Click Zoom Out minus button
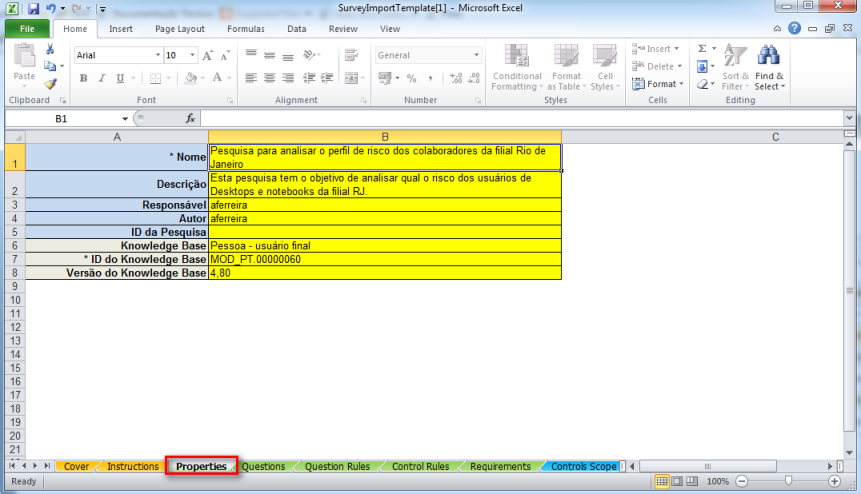 click(742, 481)
